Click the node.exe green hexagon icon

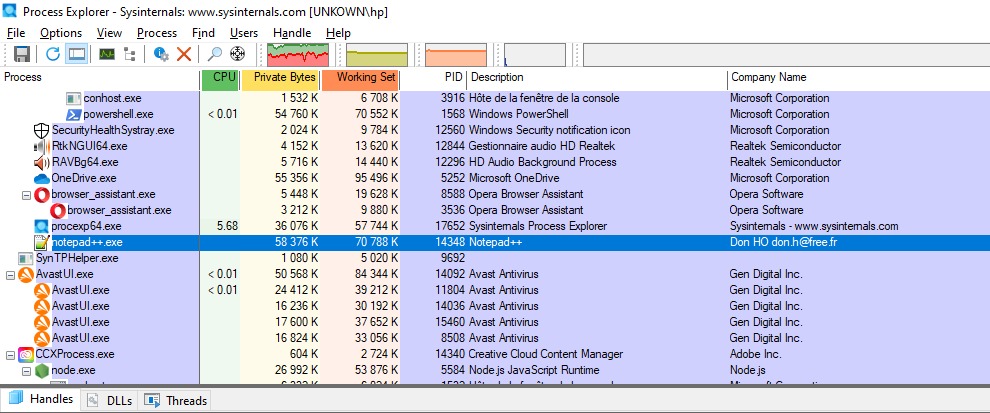42,370
